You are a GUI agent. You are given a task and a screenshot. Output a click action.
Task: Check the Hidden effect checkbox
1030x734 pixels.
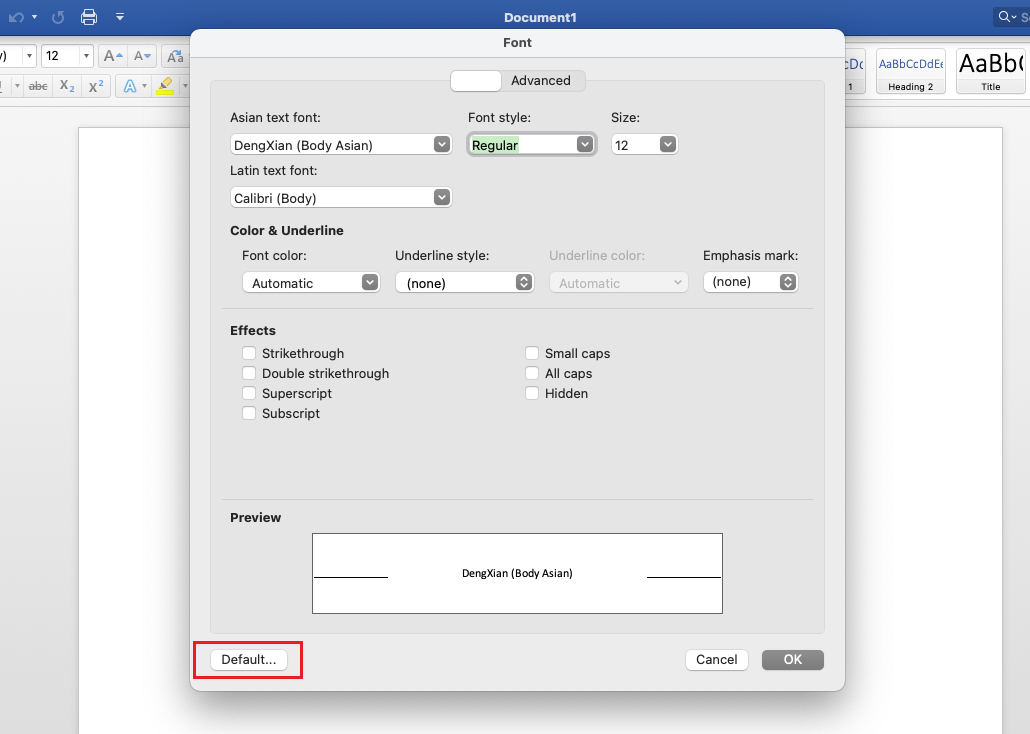click(x=532, y=393)
